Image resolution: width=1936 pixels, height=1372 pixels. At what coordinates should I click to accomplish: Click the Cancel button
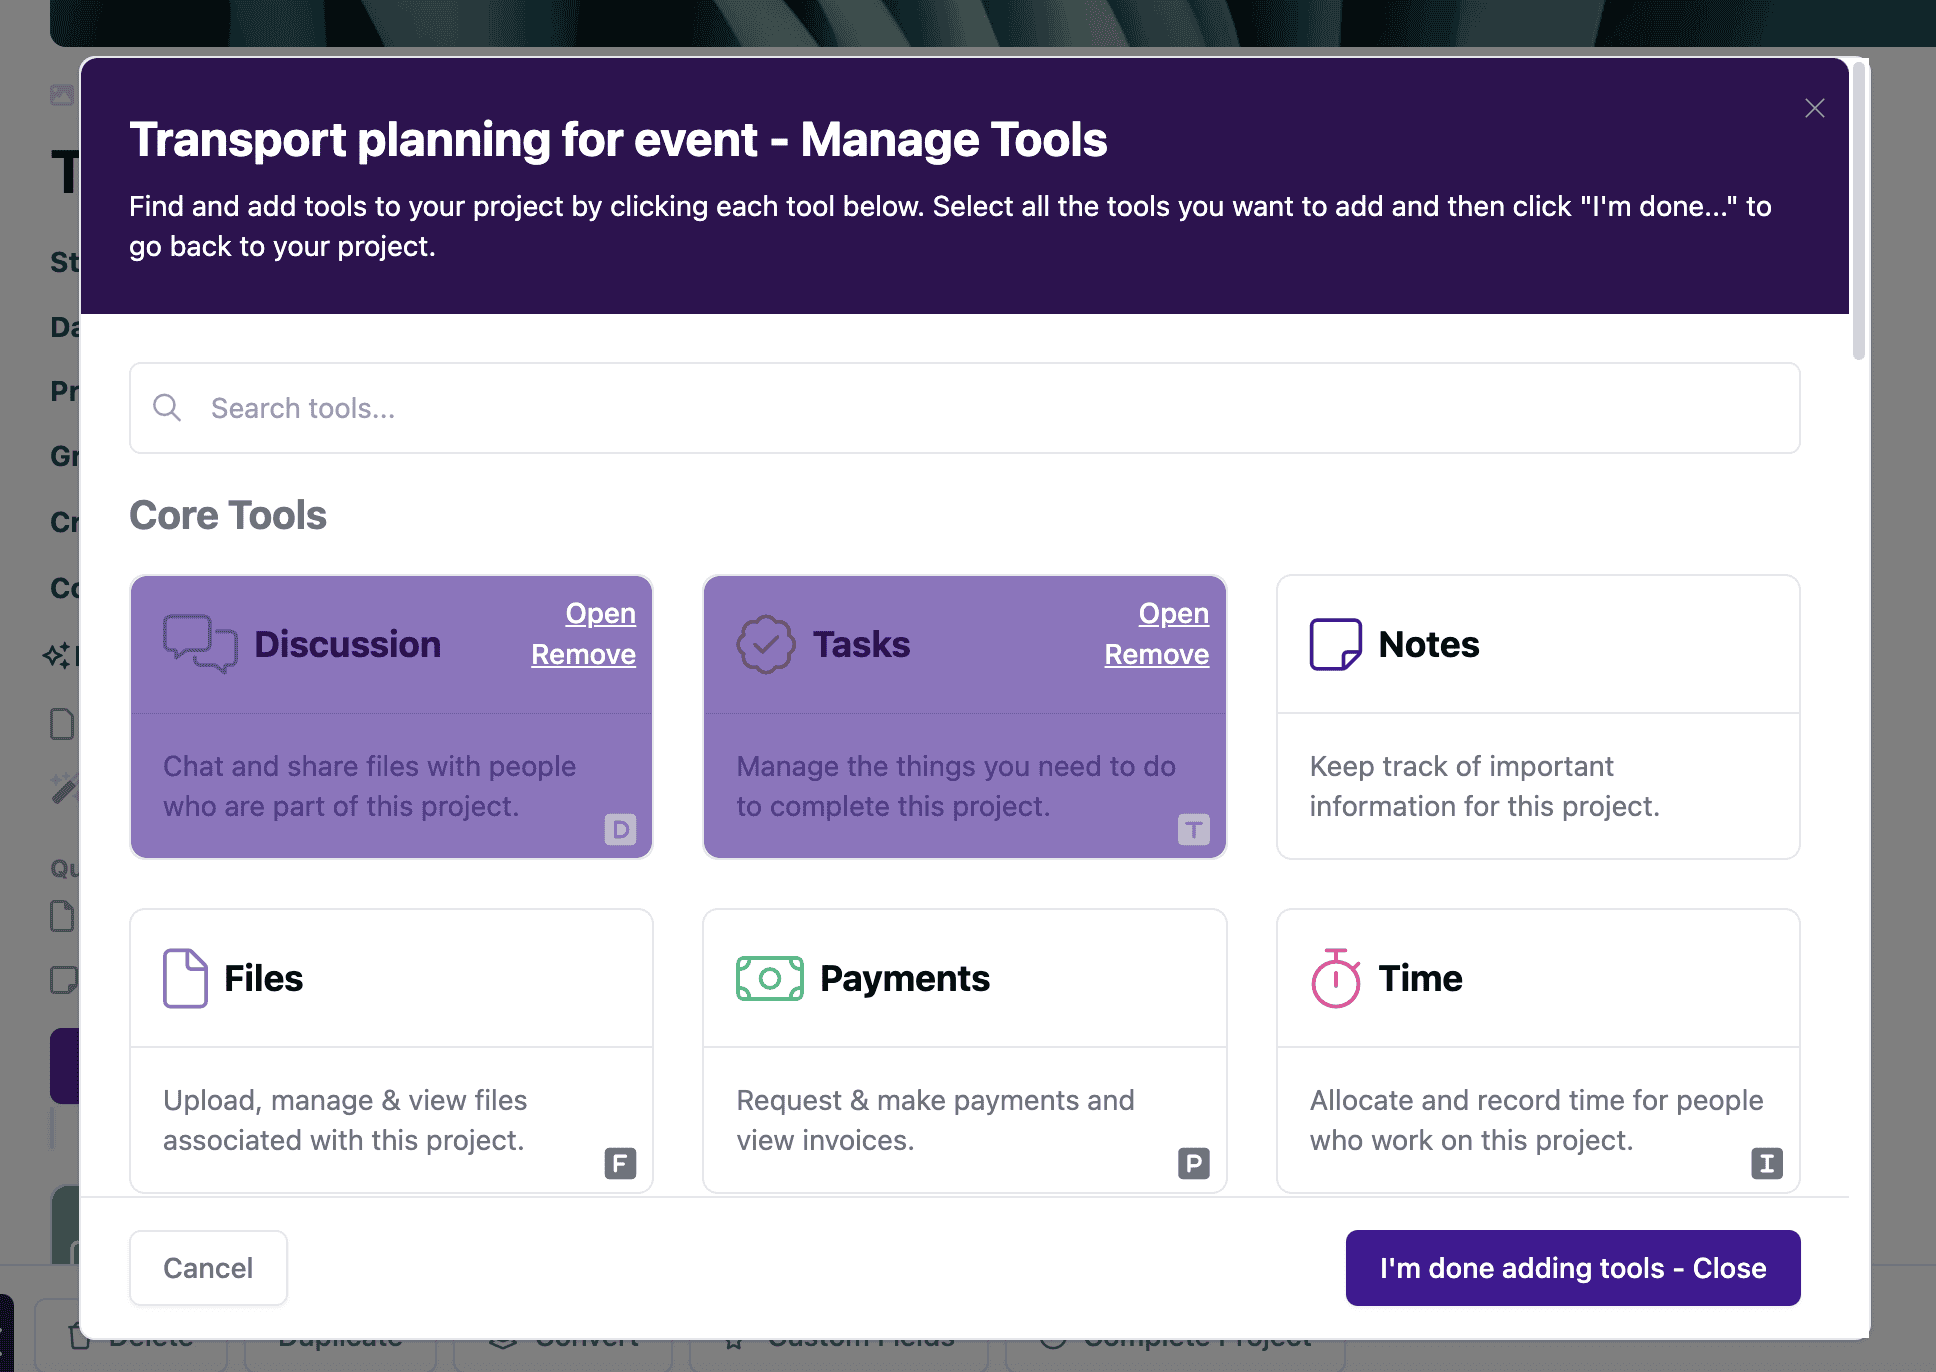(x=208, y=1268)
